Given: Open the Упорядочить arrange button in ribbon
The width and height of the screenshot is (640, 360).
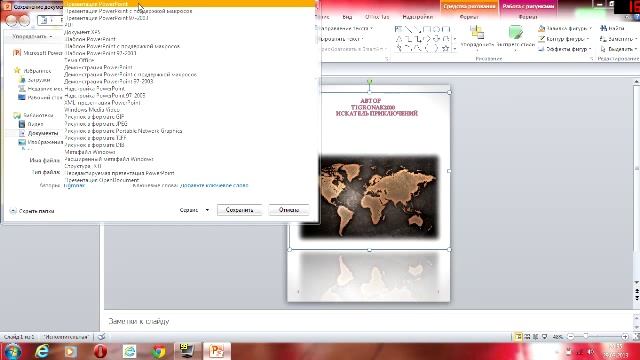Looking at the screenshot, I should pyautogui.click(x=477, y=37).
